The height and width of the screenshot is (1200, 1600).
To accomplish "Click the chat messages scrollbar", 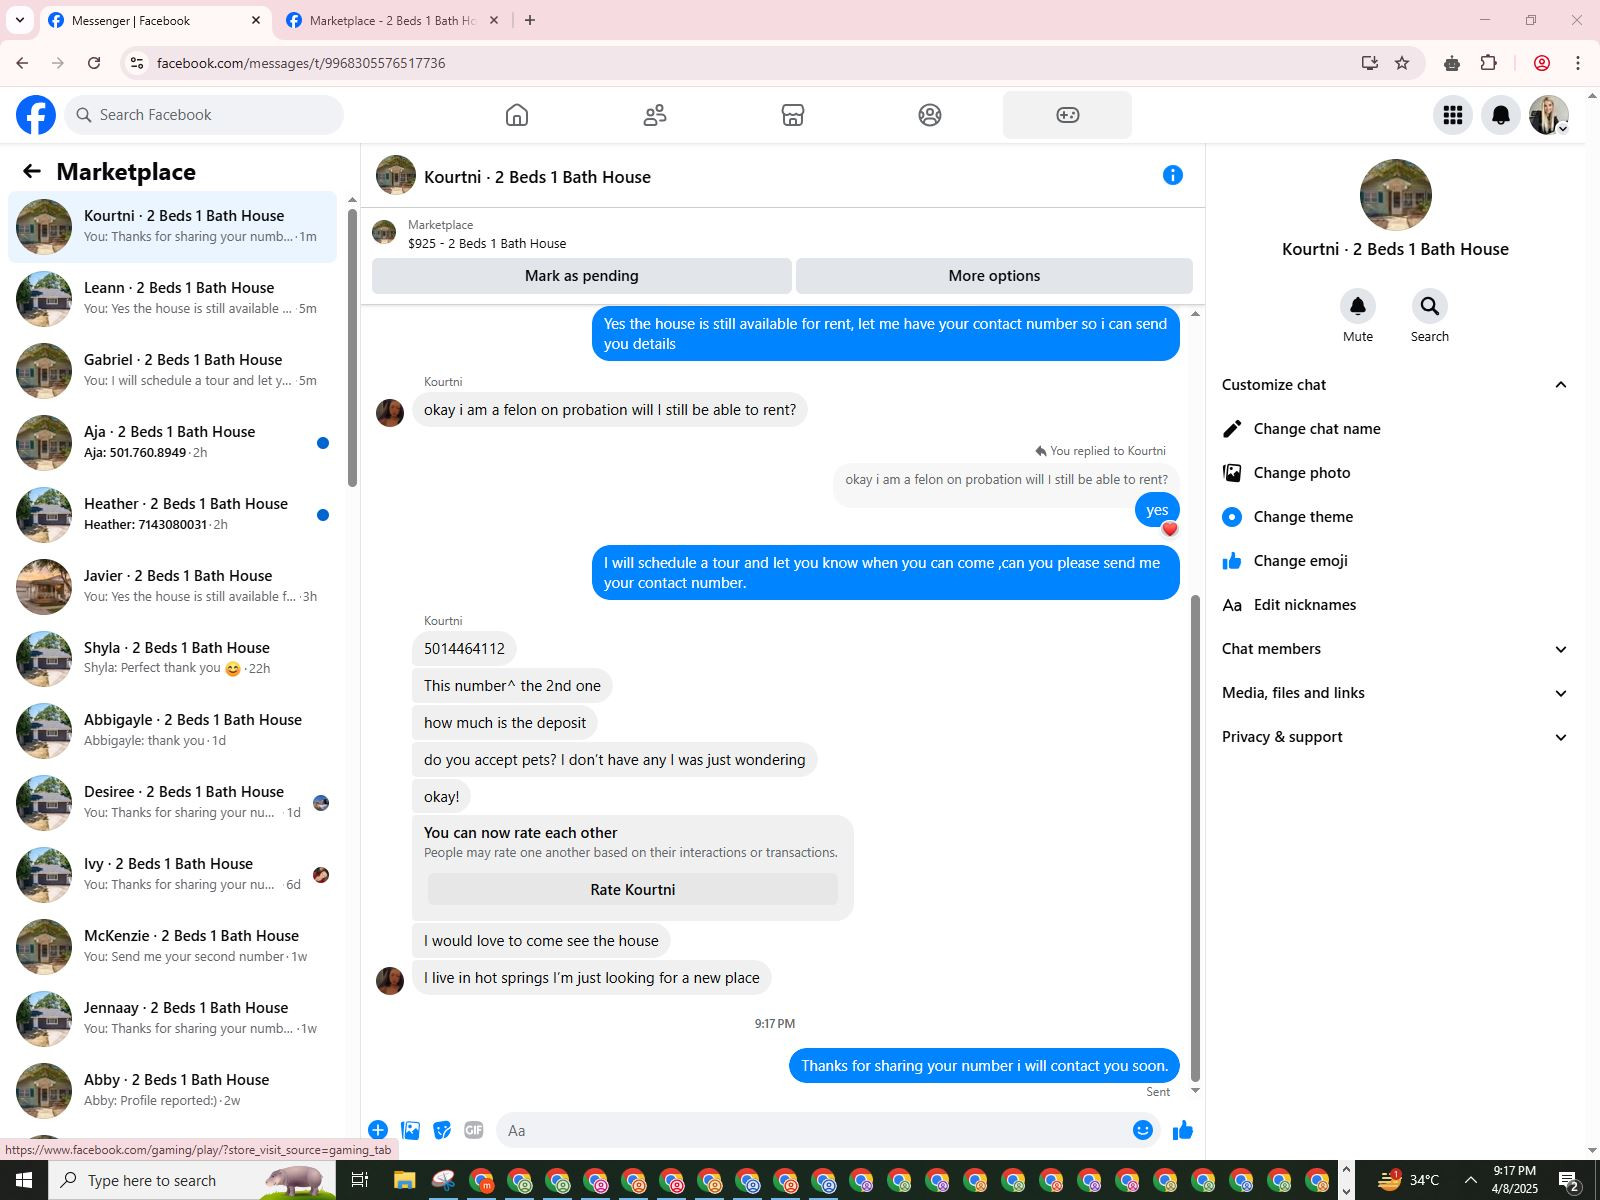I will pyautogui.click(x=1195, y=838).
